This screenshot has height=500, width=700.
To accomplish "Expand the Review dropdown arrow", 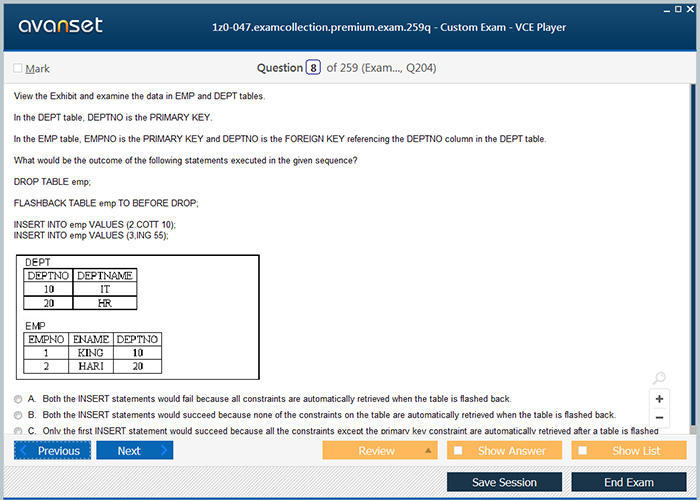I will coord(428,450).
